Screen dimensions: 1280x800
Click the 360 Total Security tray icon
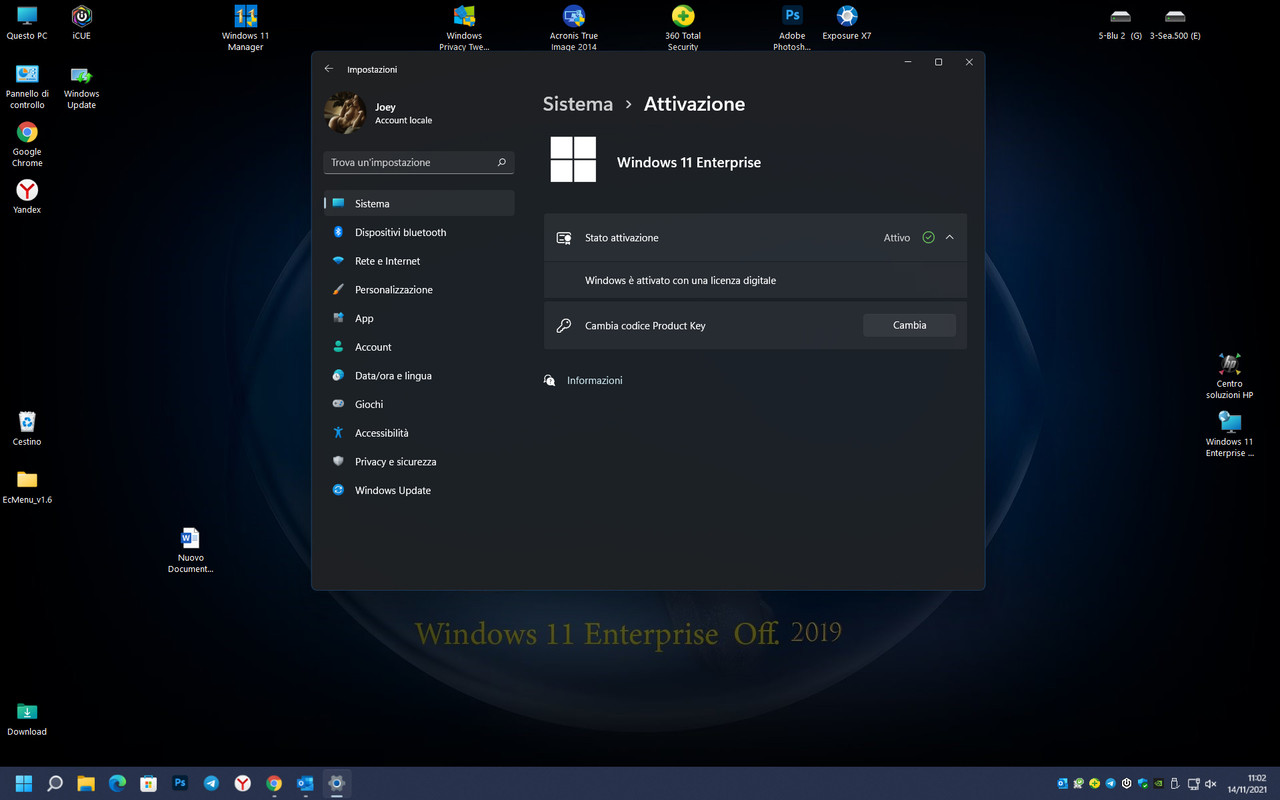(1094, 784)
